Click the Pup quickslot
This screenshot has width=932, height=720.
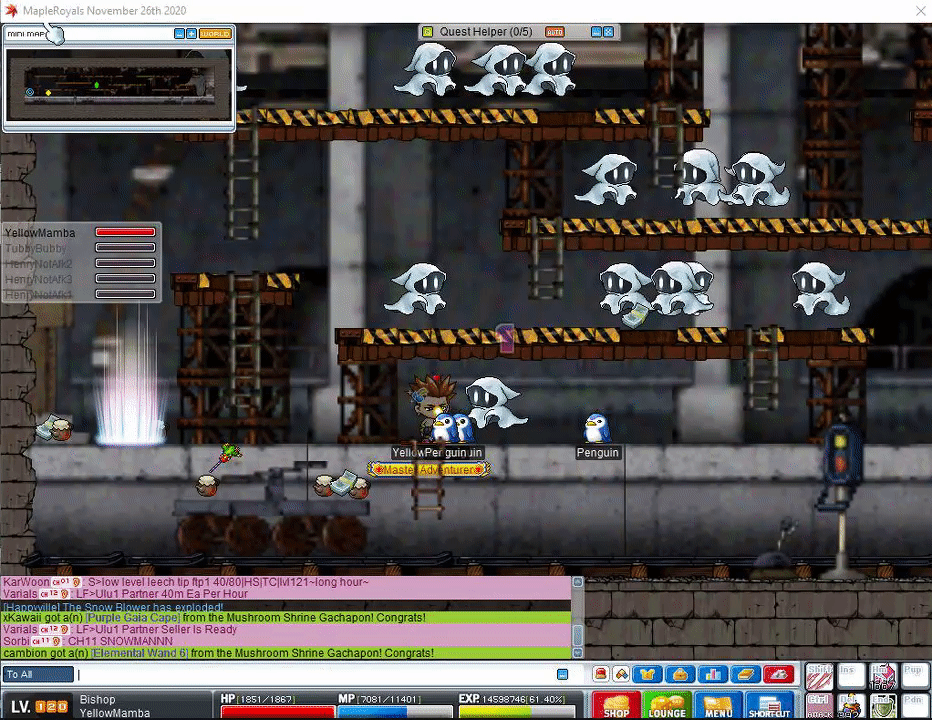(x=915, y=677)
